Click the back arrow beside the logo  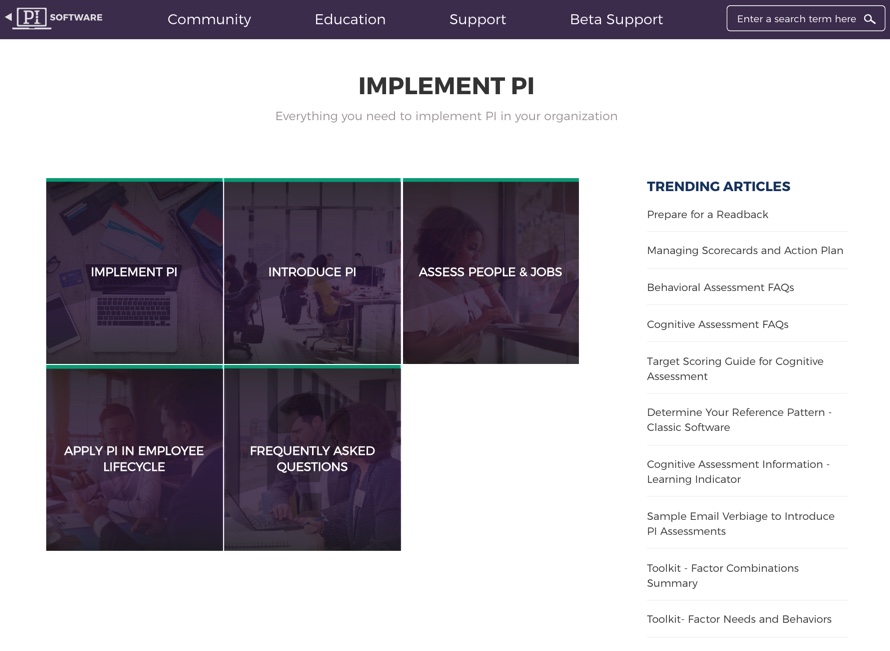pos(8,17)
